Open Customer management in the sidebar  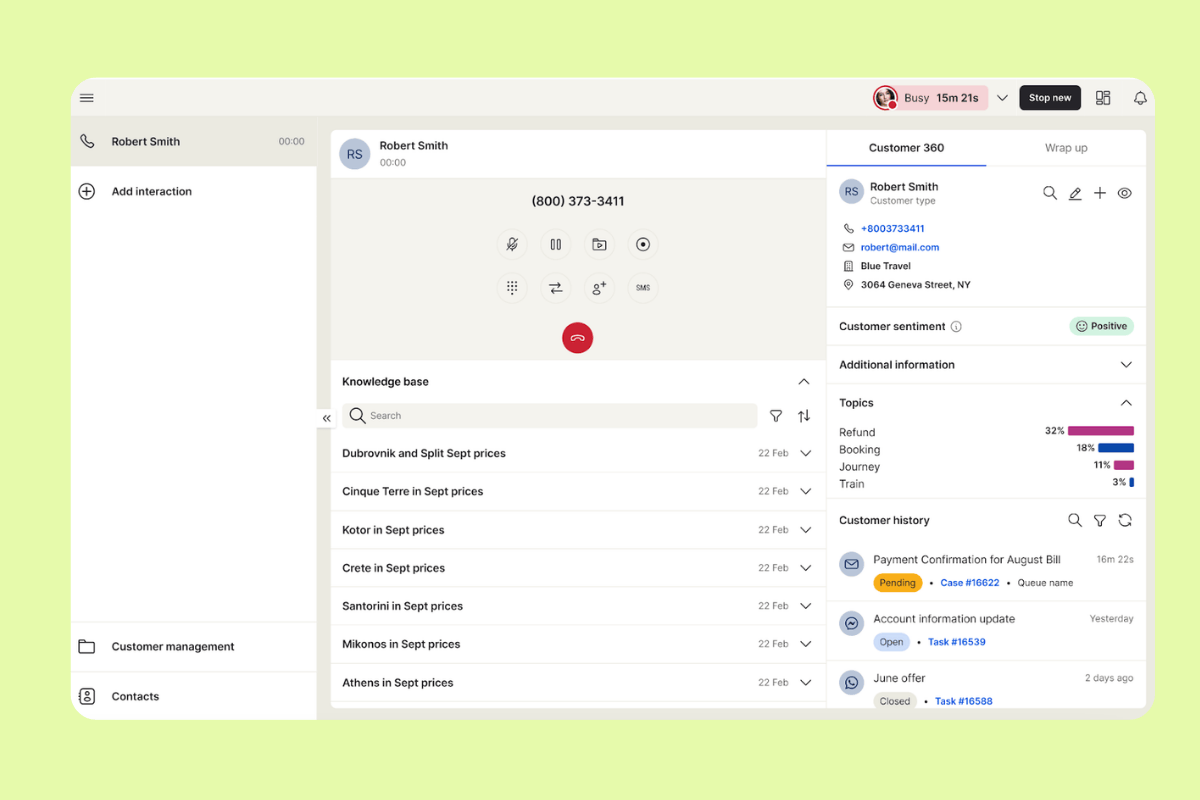[x=172, y=646]
